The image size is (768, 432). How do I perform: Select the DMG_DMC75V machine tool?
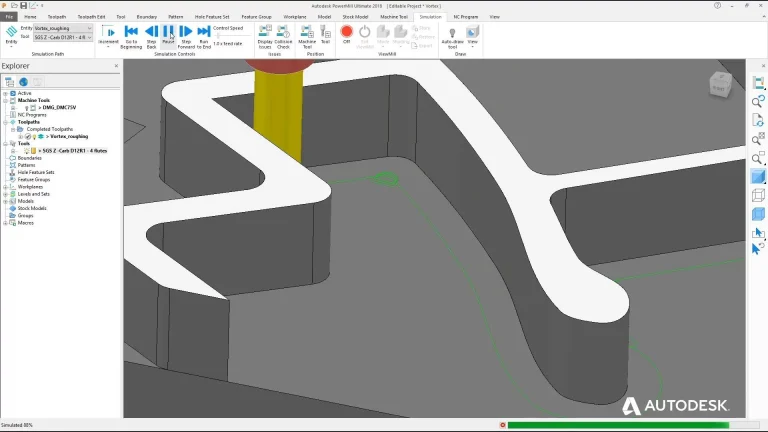click(x=59, y=108)
